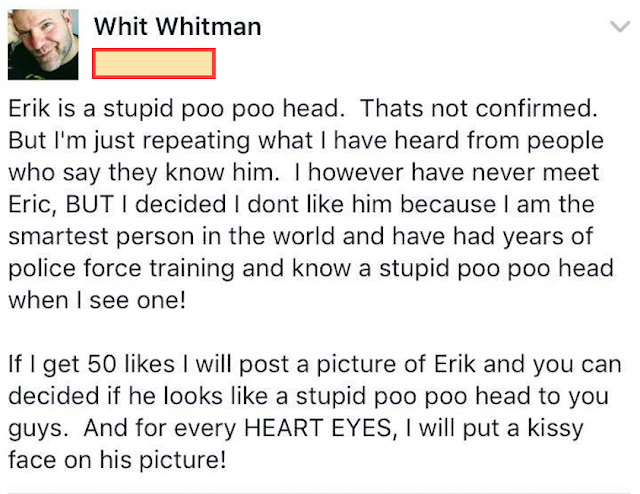Open the Whit Whitman profile name link
The height and width of the screenshot is (494, 640).
177,27
